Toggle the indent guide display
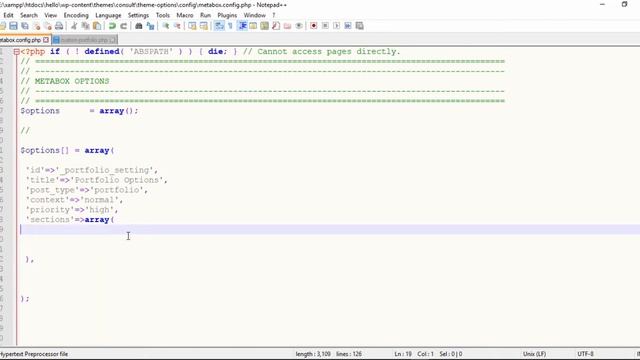 point(242,26)
